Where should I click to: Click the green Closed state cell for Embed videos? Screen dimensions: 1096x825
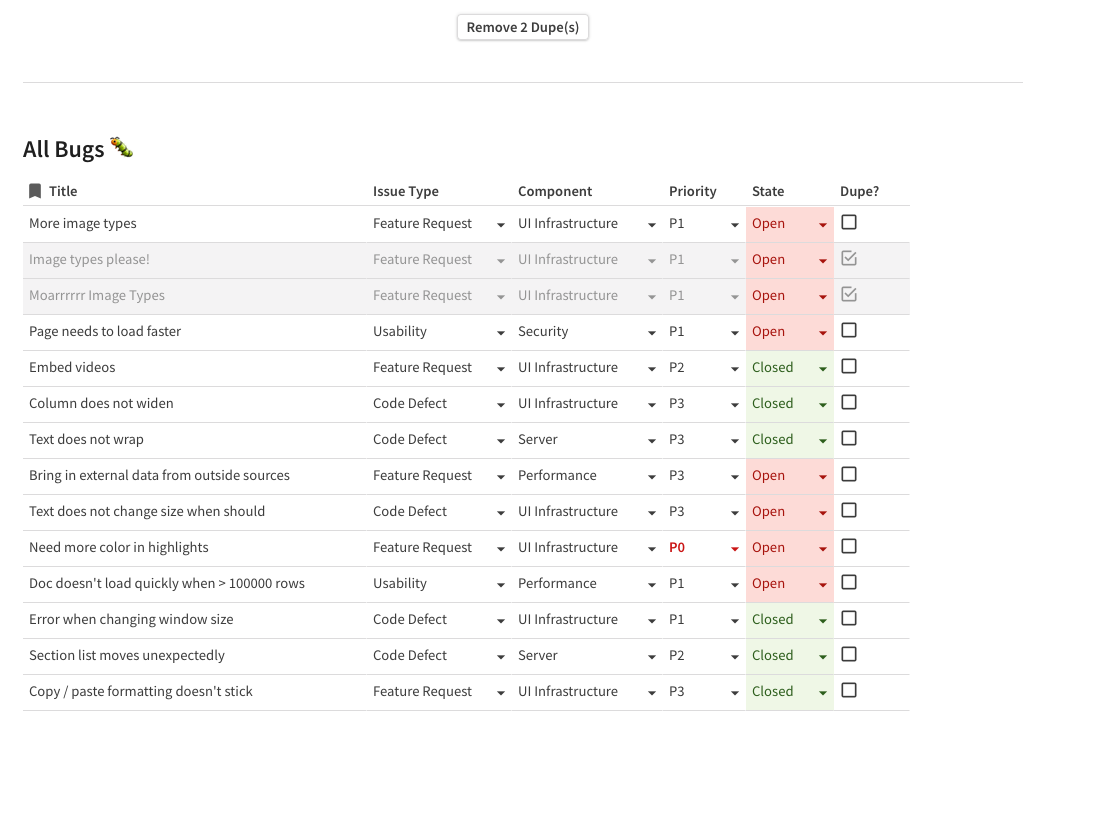[x=772, y=368]
